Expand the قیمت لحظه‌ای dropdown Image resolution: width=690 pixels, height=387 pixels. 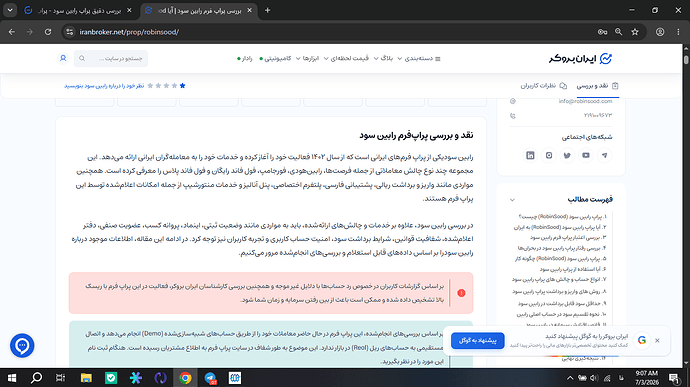pyautogui.click(x=346, y=59)
